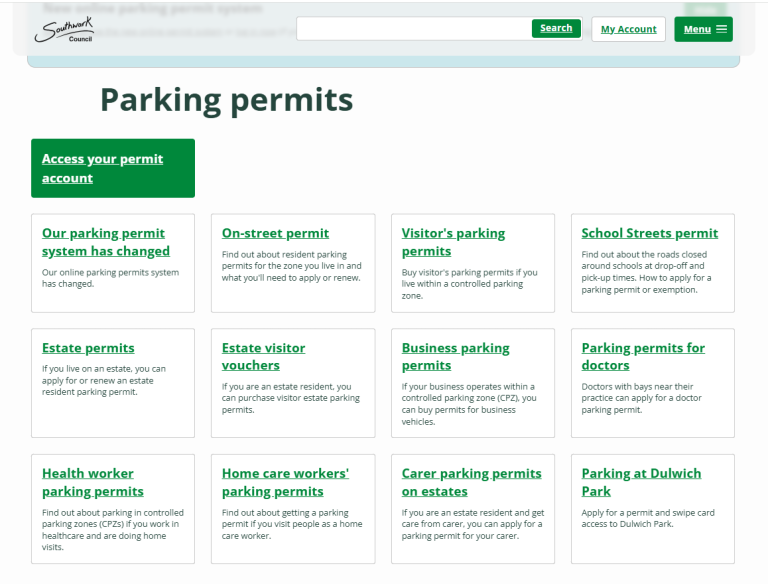The height and width of the screenshot is (584, 768).
Task: Dismiss the banner via top-right green button
Action: [705, 9]
